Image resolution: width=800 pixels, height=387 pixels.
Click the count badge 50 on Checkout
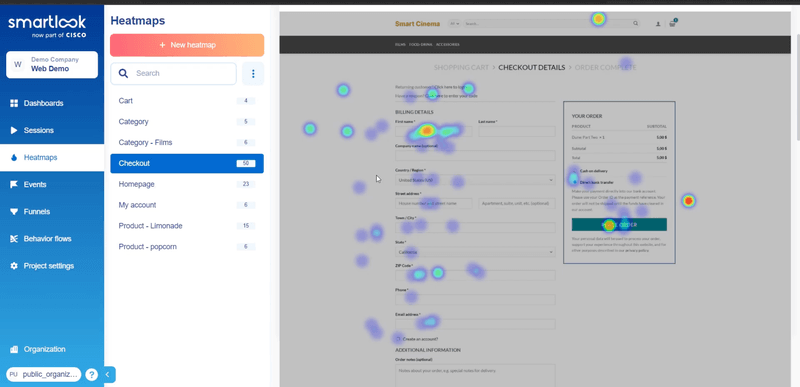click(246, 164)
